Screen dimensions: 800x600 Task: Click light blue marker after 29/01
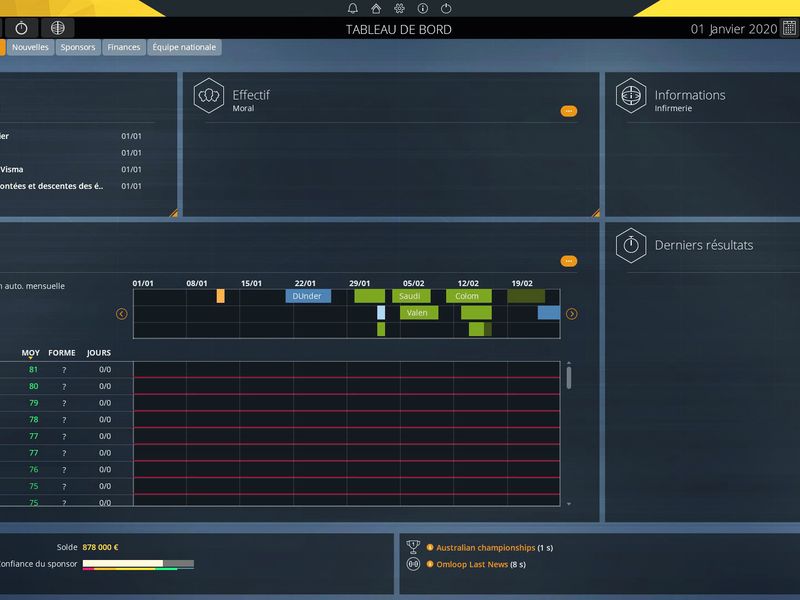(381, 313)
